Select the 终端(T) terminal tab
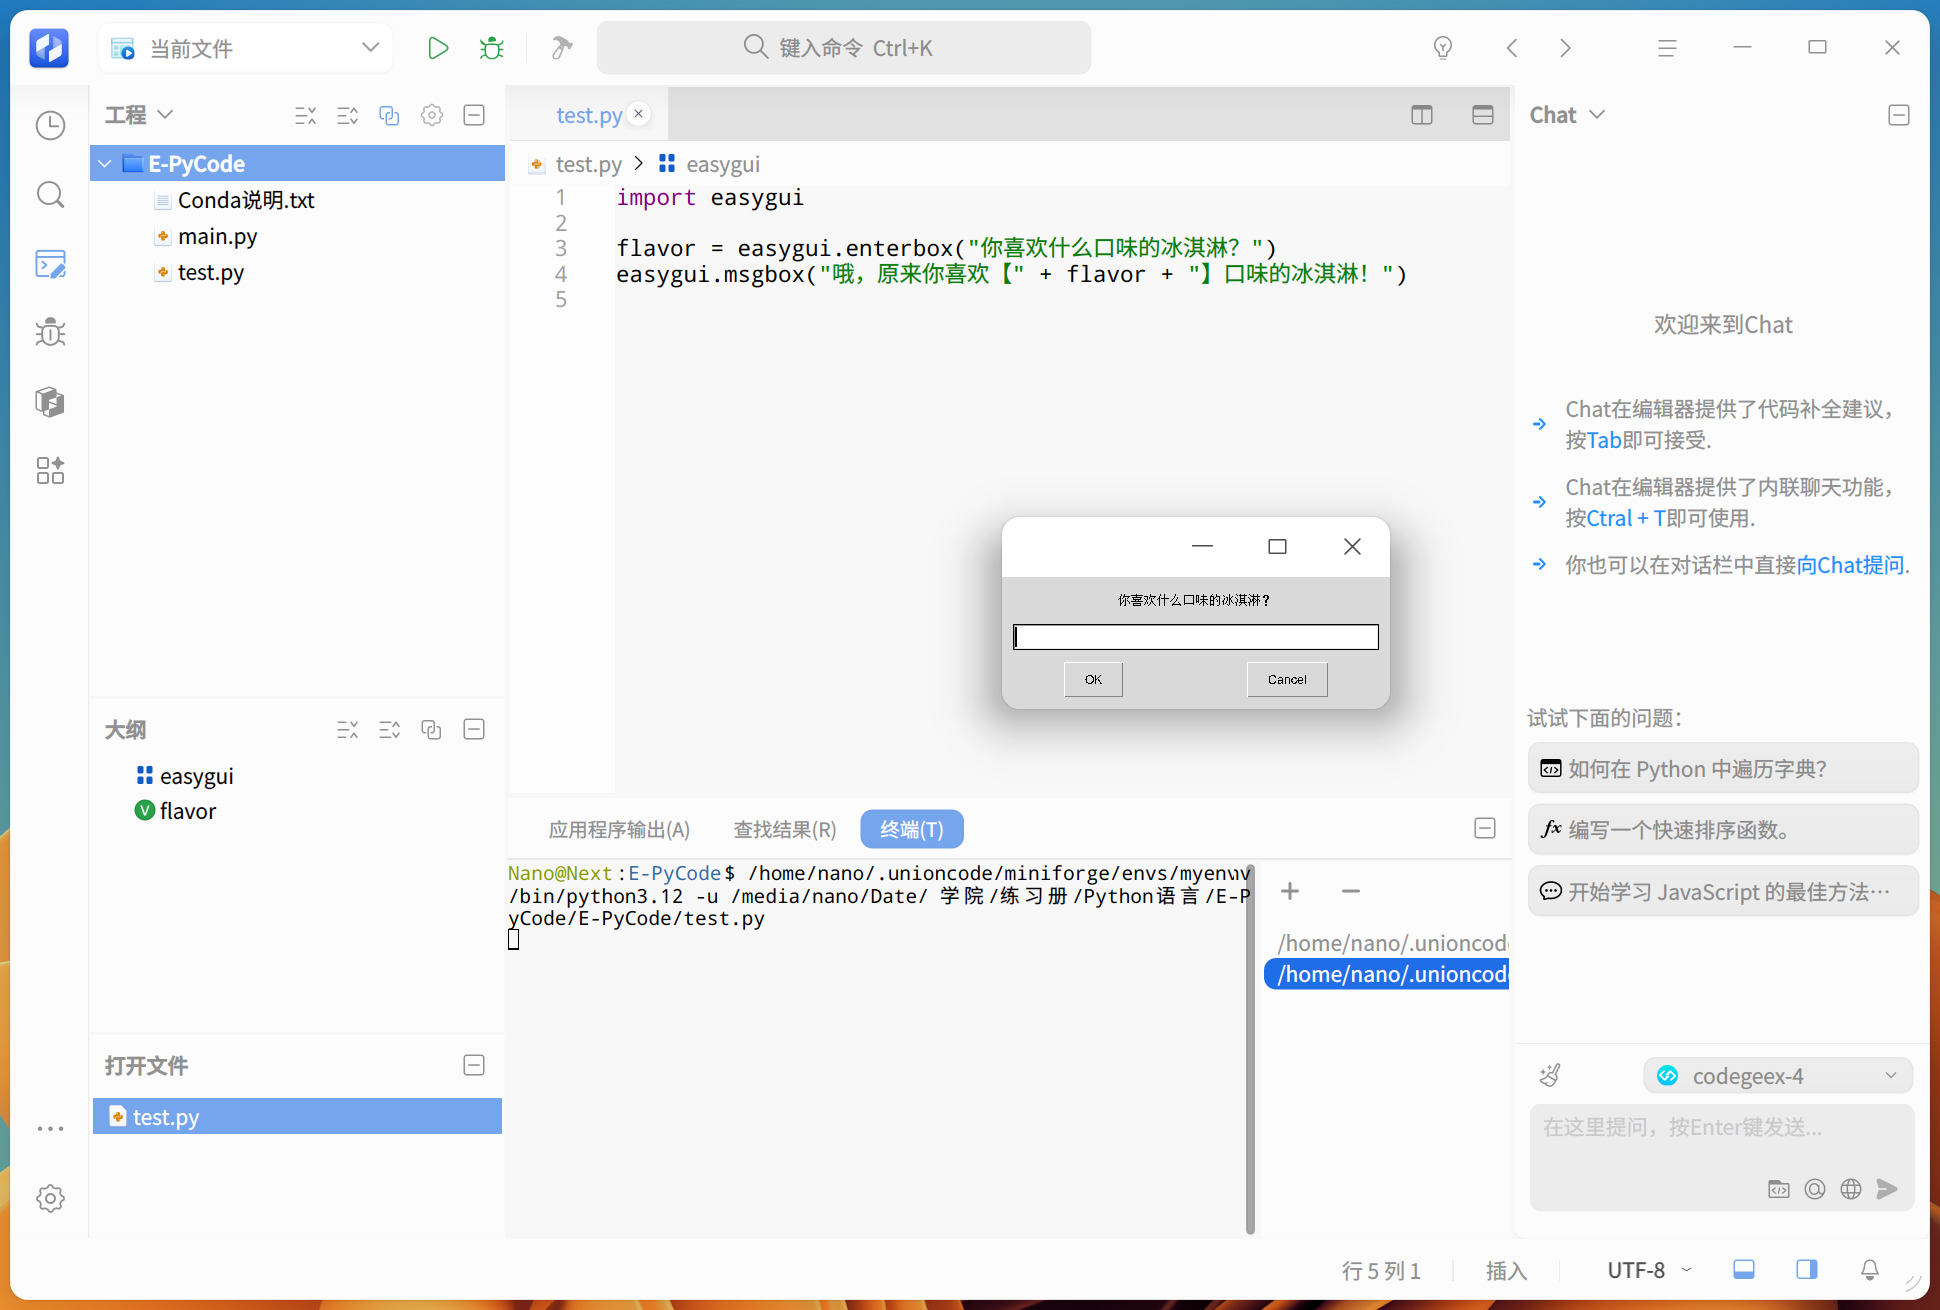 (x=911, y=829)
